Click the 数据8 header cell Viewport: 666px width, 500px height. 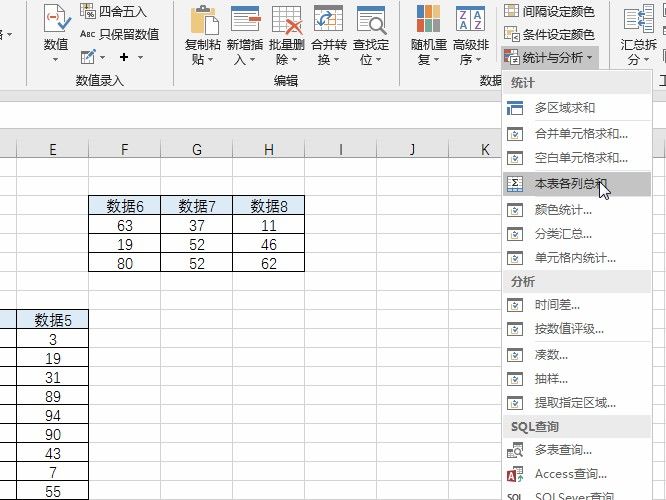click(268, 206)
